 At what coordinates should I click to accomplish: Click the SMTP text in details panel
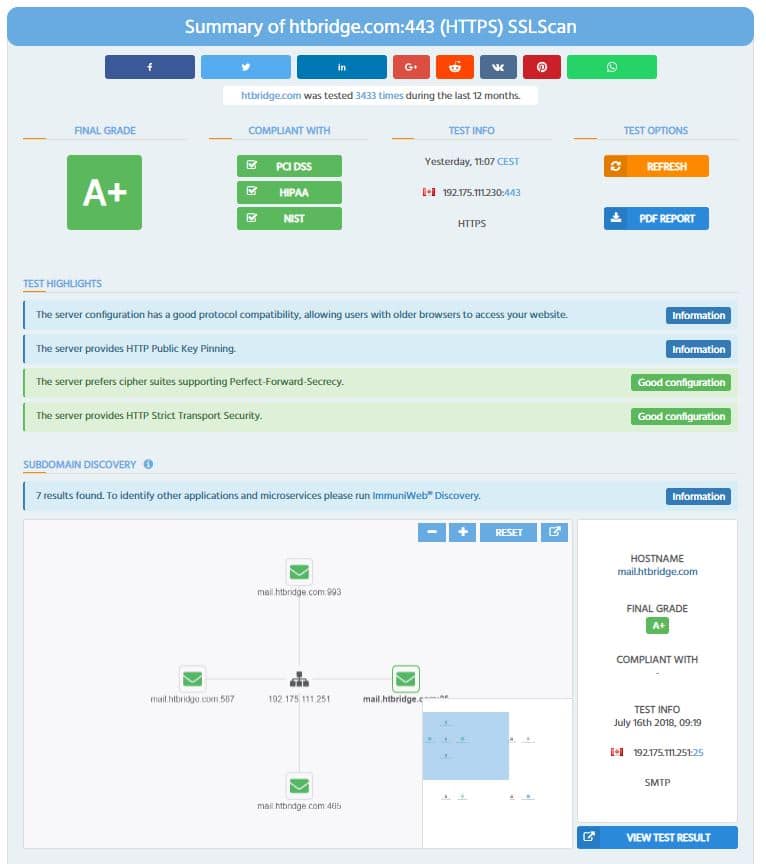[657, 782]
